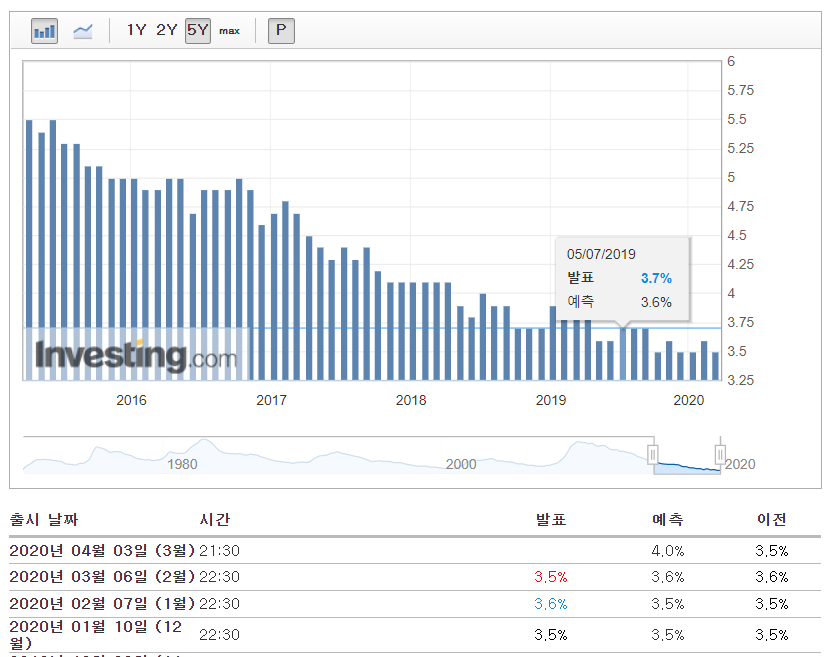Click the 22:30 time in the January 10 row

coord(219,634)
